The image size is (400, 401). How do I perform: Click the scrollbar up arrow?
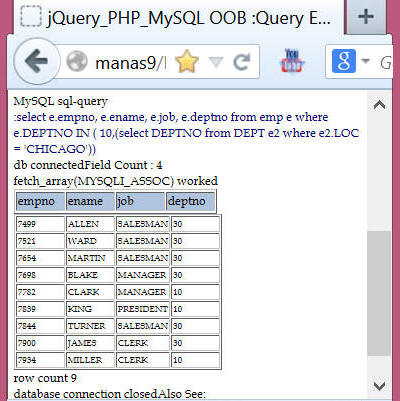pos(379,105)
